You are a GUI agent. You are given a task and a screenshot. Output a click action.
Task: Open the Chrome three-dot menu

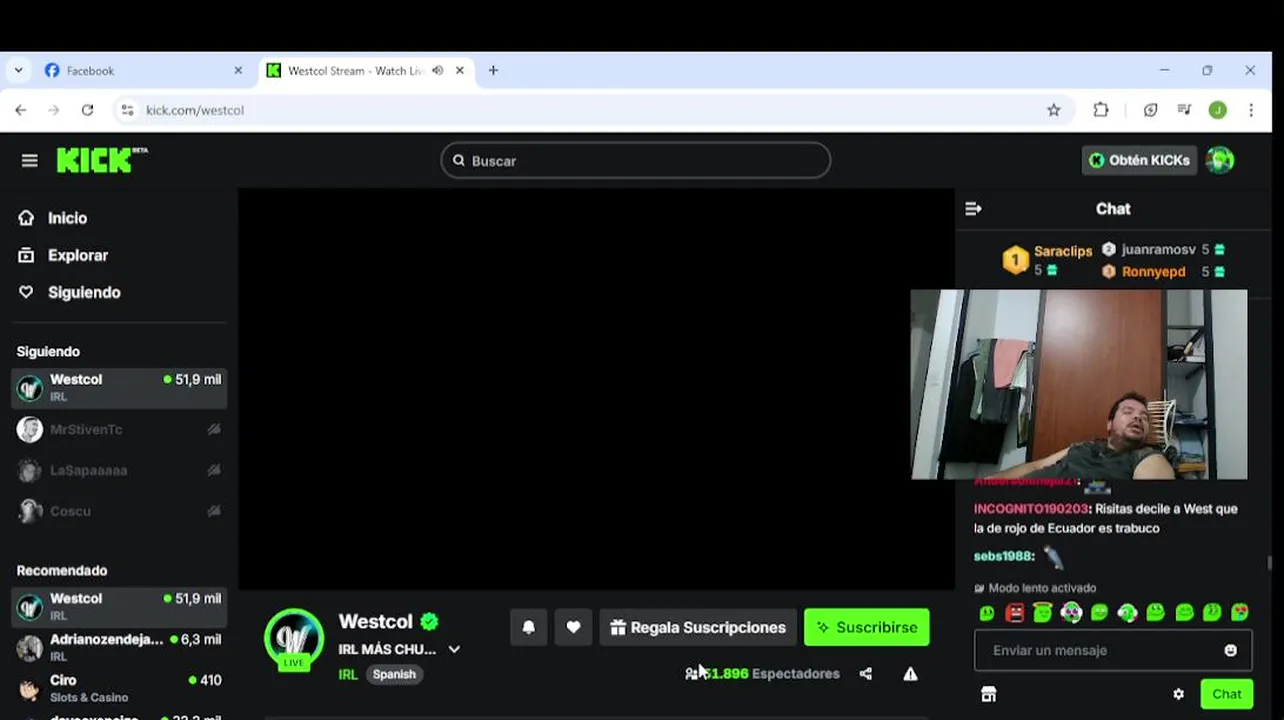[x=1251, y=110]
